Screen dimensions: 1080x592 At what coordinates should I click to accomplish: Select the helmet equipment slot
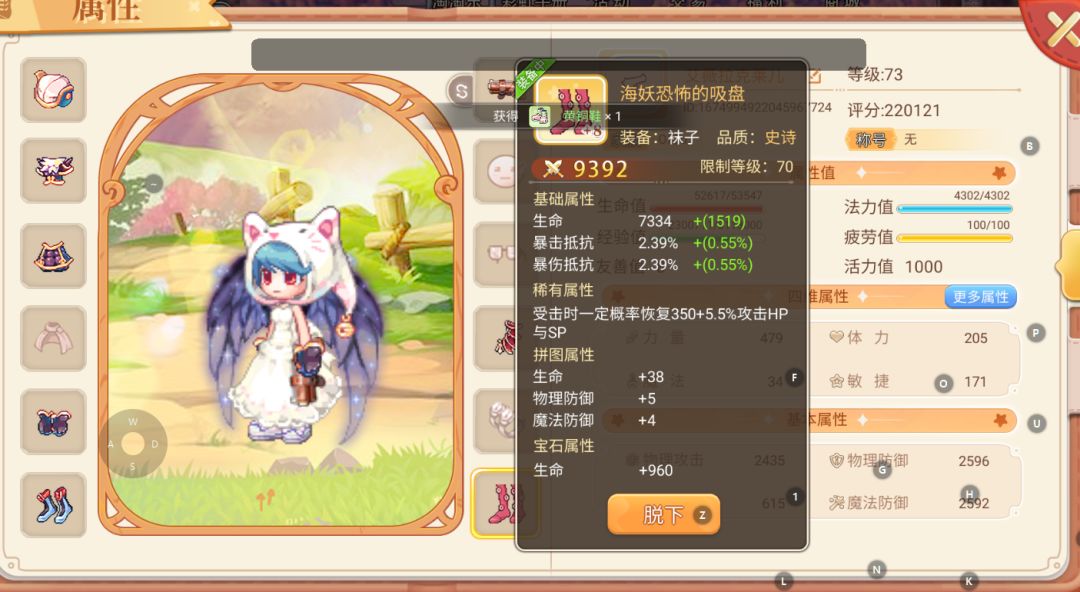(x=53, y=90)
